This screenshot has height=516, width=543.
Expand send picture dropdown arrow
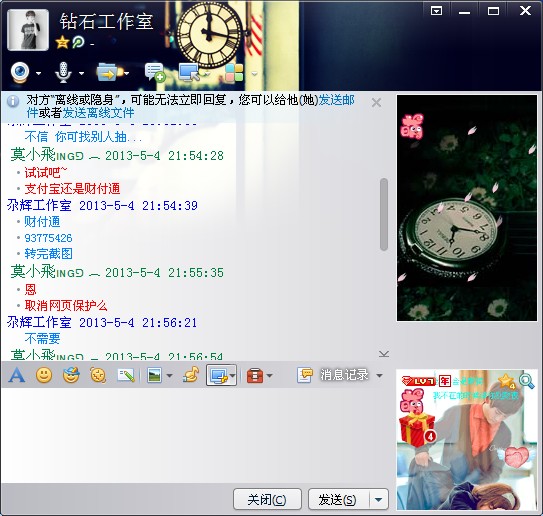click(x=169, y=375)
